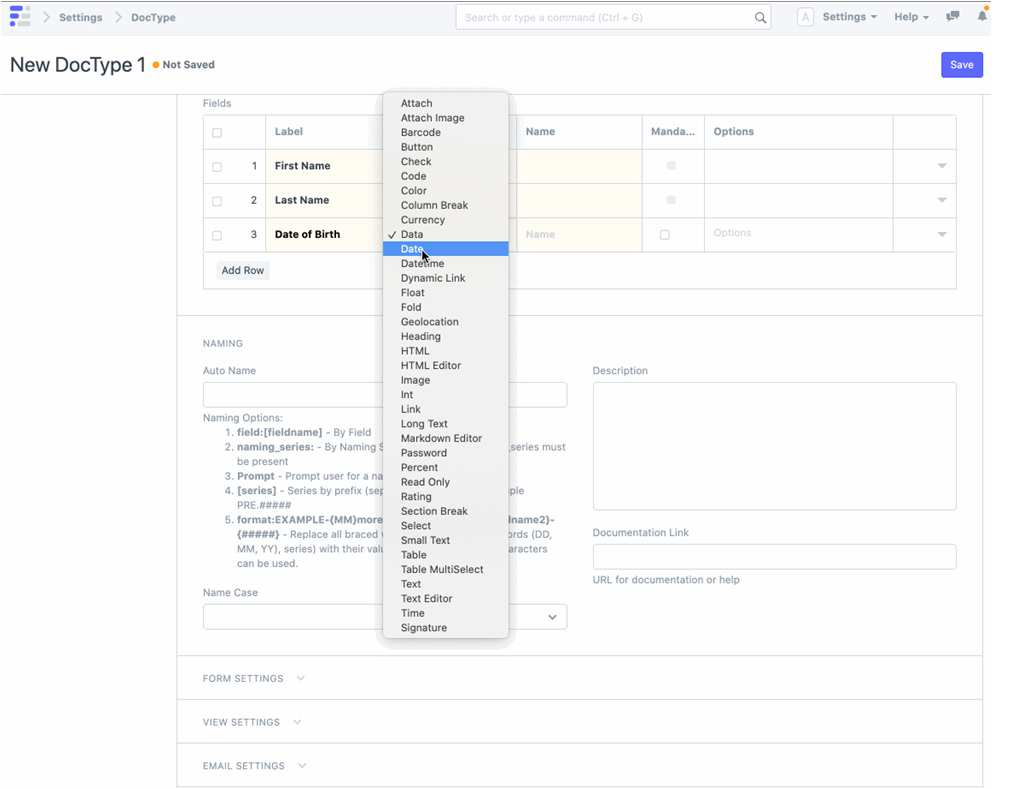Open the notifications bell icon
Viewport: 1014px width, 789px height.
(x=982, y=16)
